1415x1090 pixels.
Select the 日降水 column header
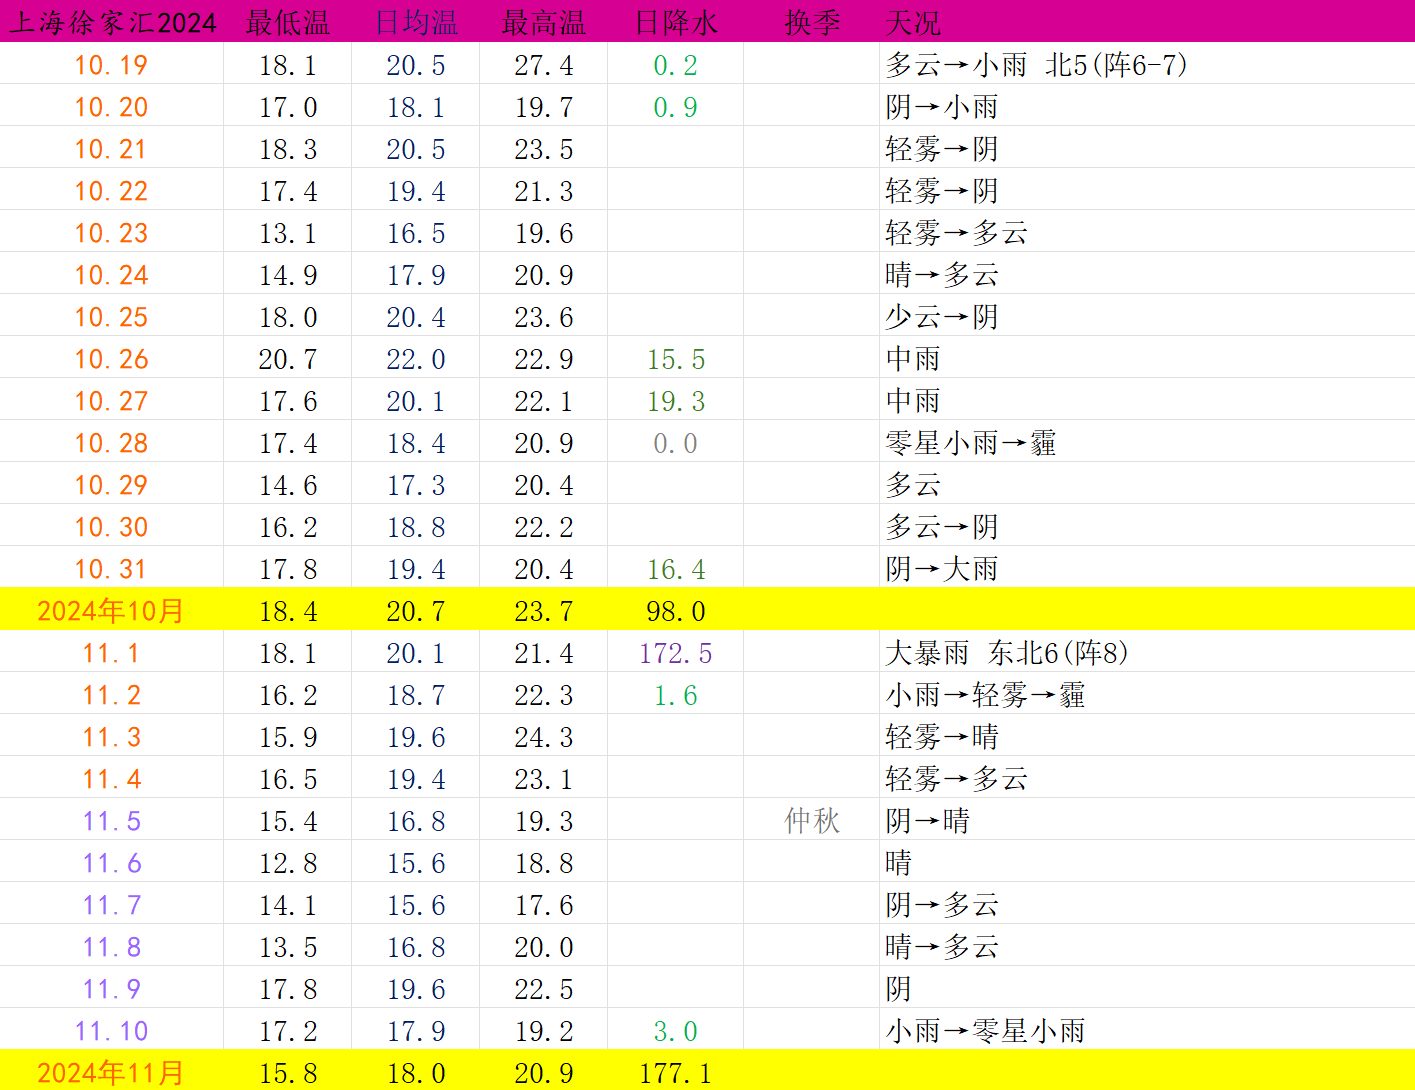point(676,22)
